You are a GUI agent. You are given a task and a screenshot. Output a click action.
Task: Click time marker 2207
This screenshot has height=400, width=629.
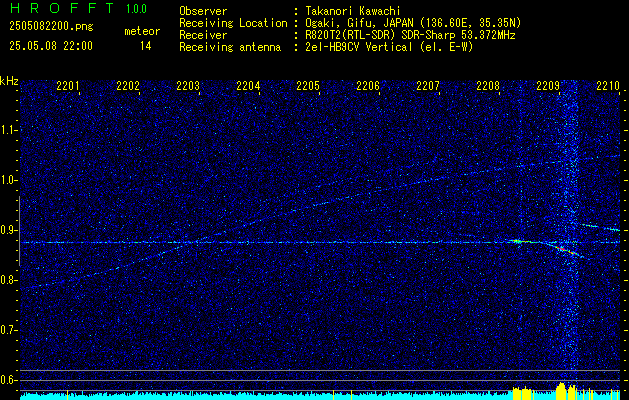428,85
